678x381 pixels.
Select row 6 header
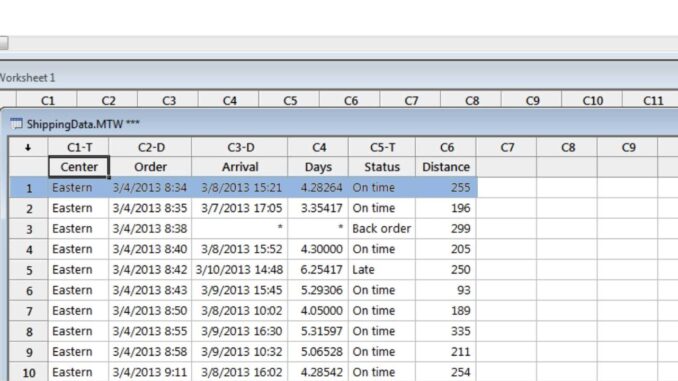[x=29, y=290]
